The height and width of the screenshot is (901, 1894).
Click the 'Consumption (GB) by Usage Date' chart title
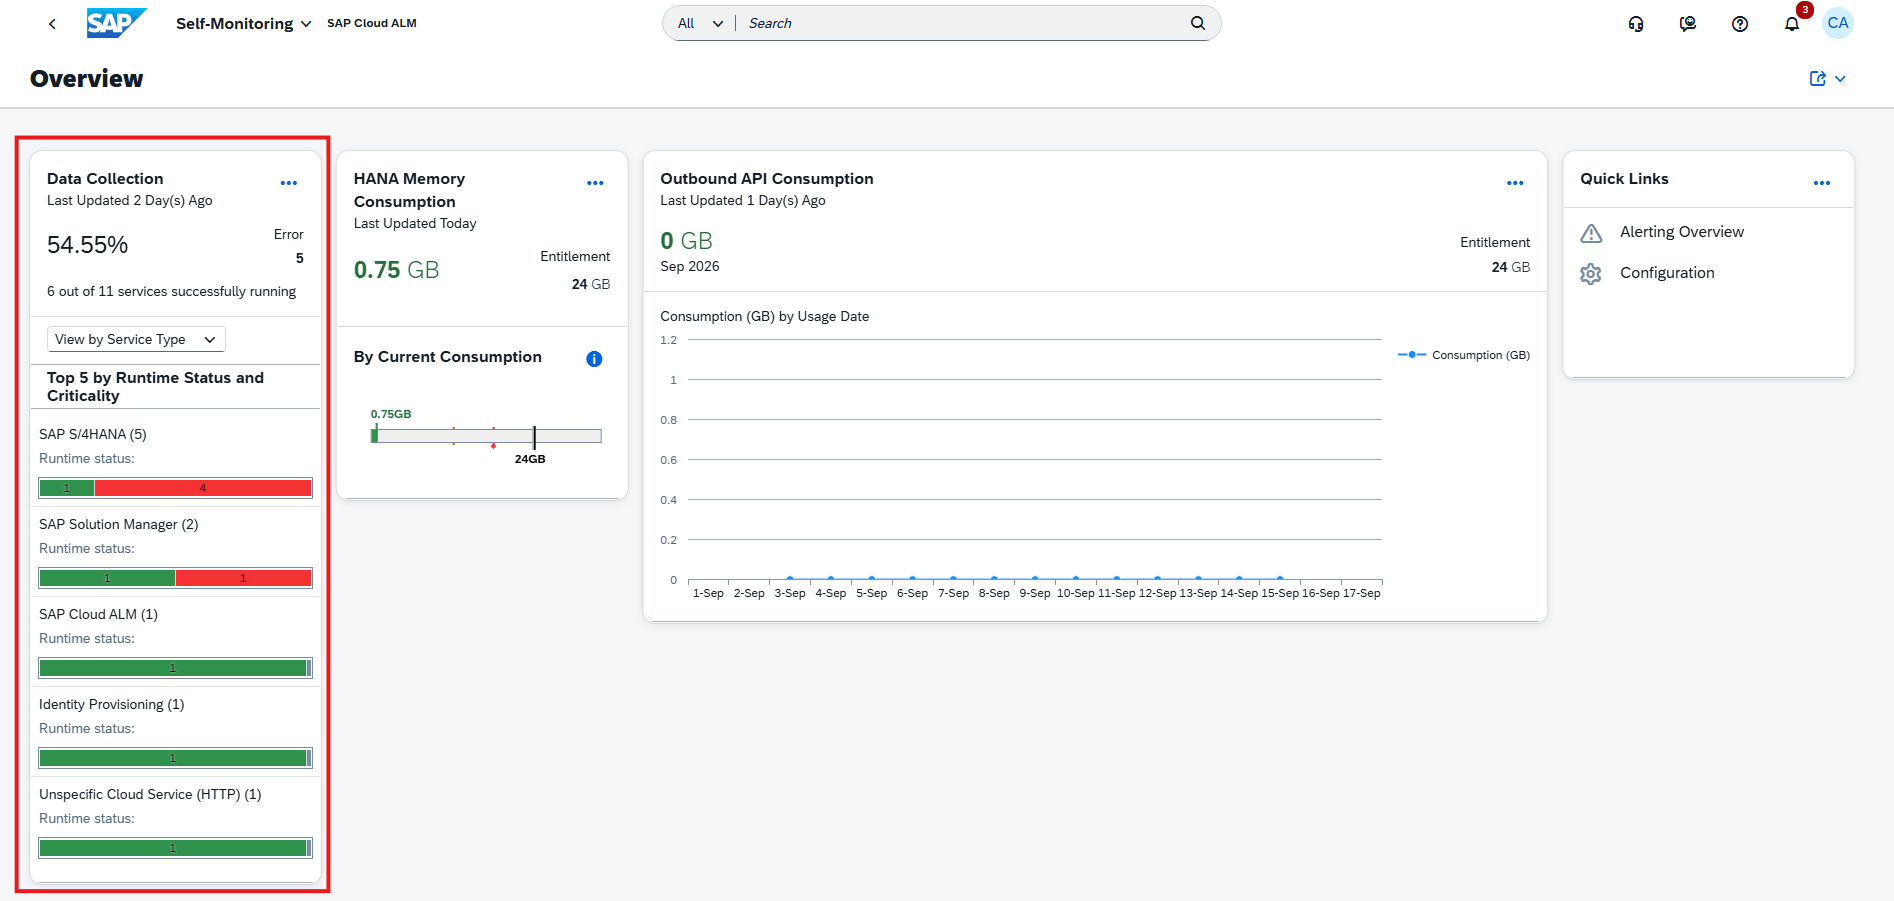coord(765,316)
